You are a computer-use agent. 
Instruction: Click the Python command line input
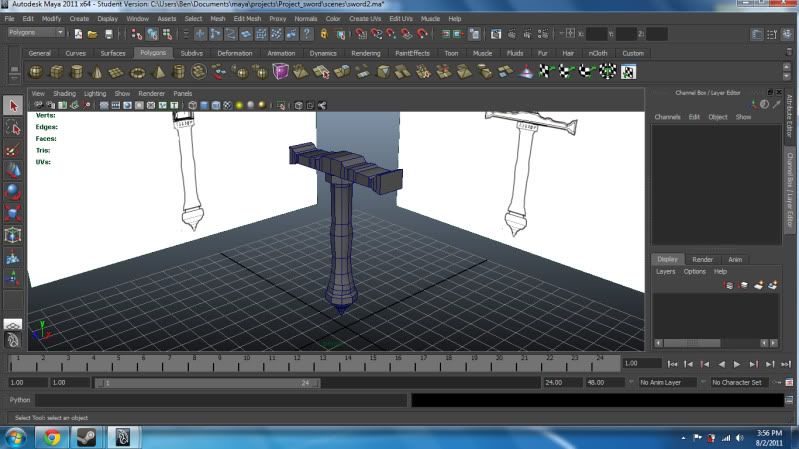221,400
